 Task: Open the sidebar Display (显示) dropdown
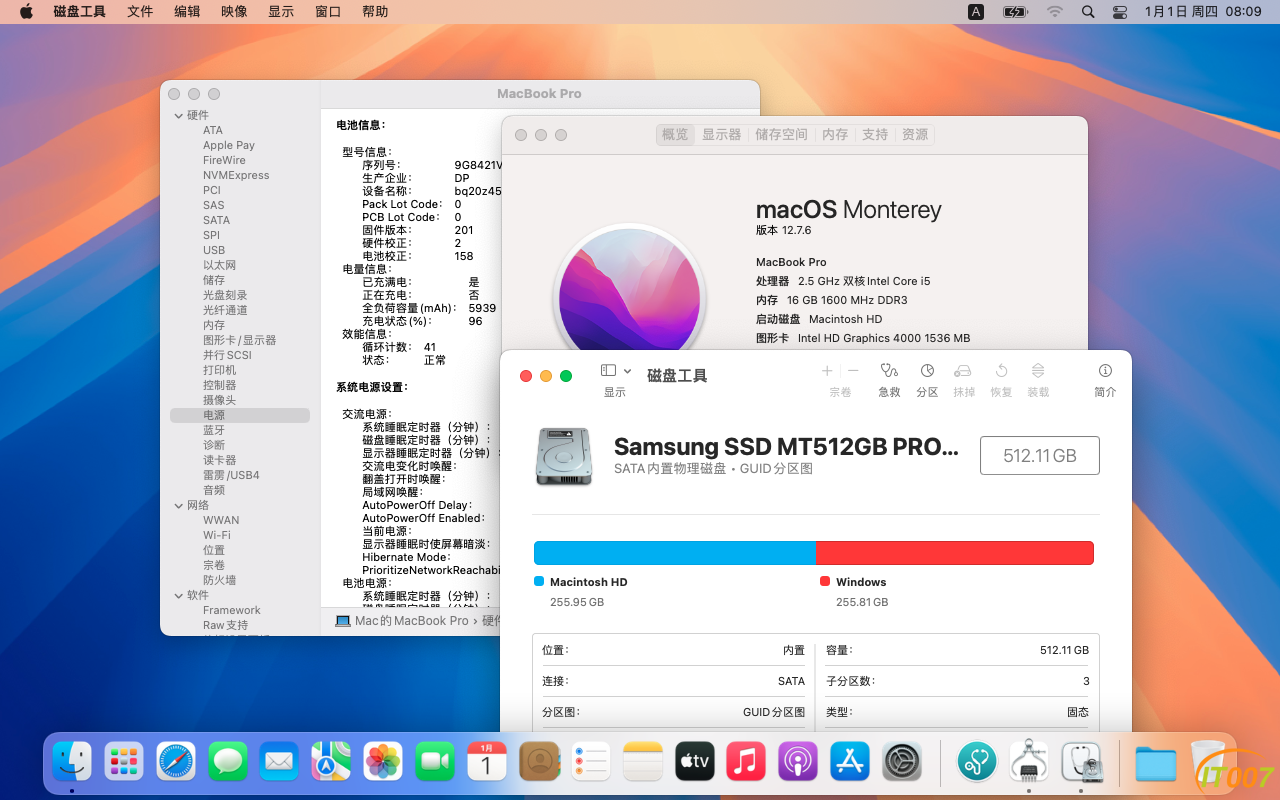(x=615, y=371)
